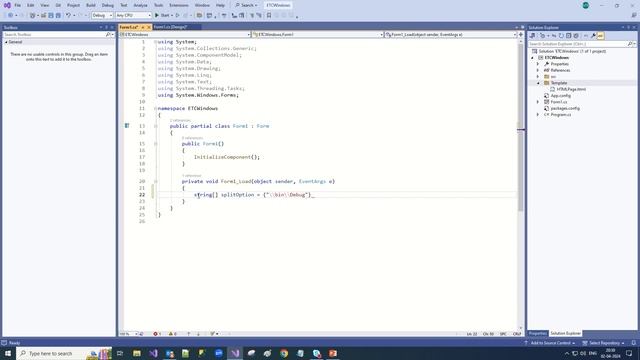Click the error count indicator in editor status
This screenshot has height=360, width=640.
[x=157, y=334]
